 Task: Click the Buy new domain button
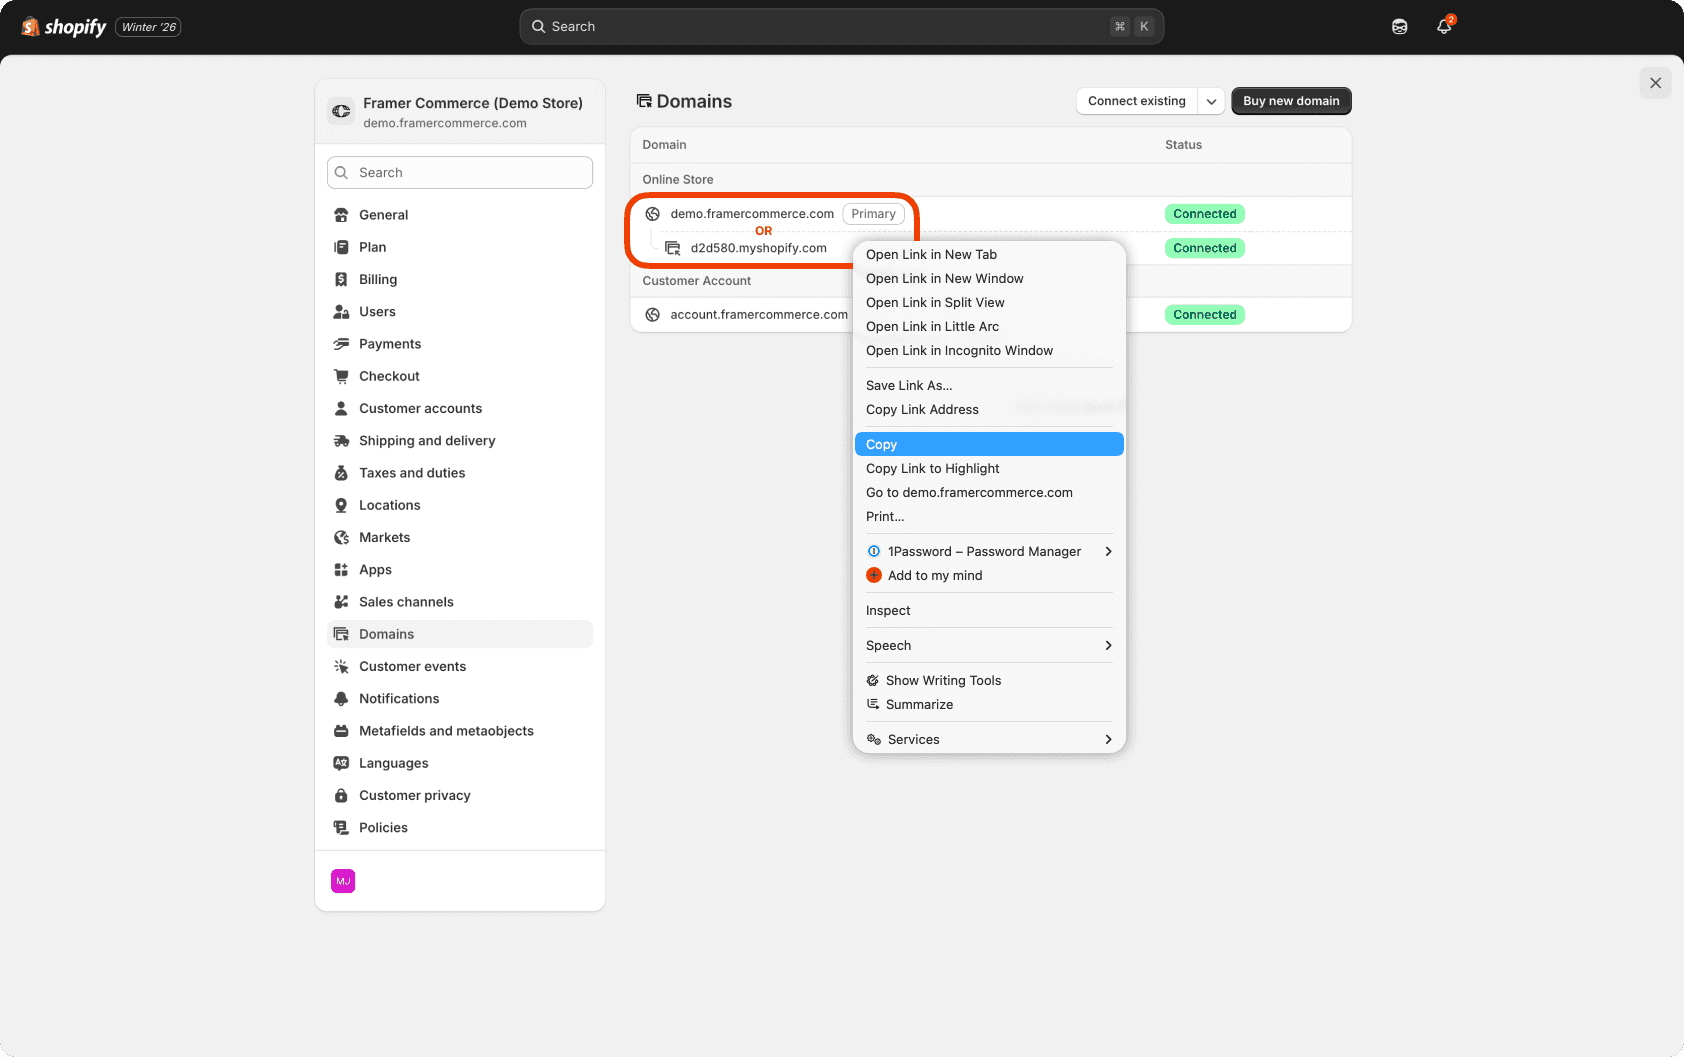point(1291,101)
